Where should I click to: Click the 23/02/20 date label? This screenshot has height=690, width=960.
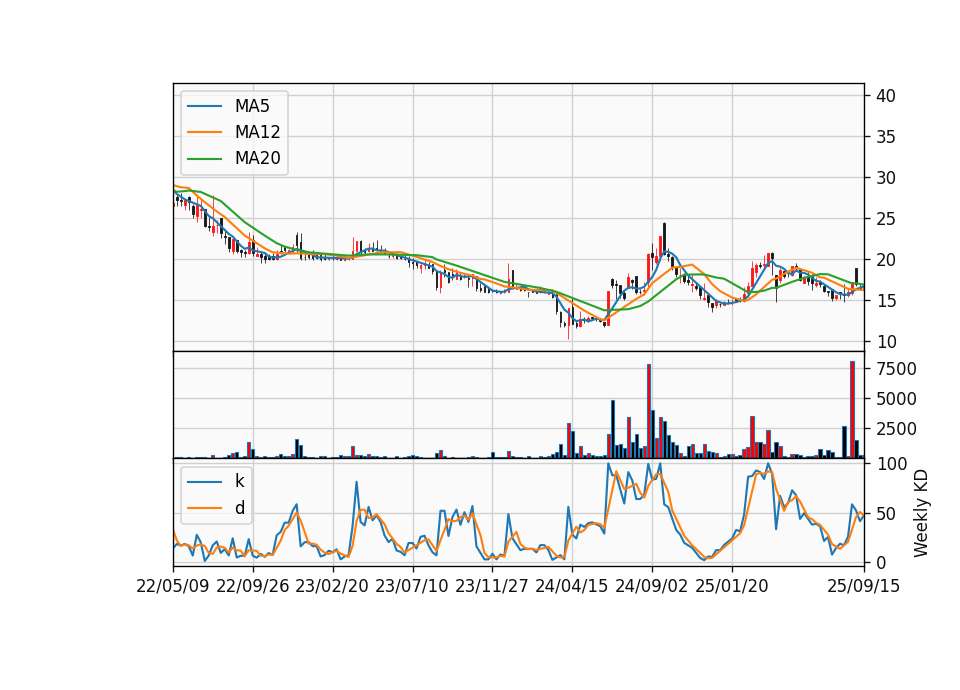coord(332,586)
